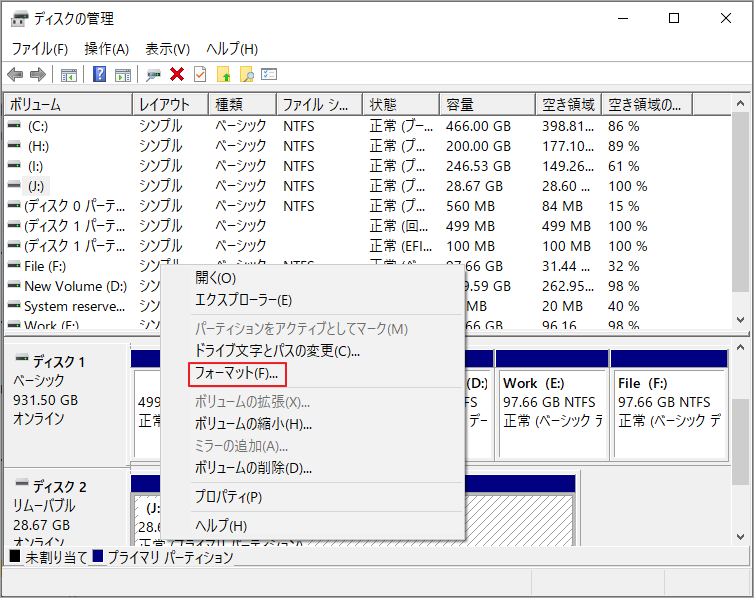
Task: Click the 89 % free space cell
Action: tap(624, 146)
